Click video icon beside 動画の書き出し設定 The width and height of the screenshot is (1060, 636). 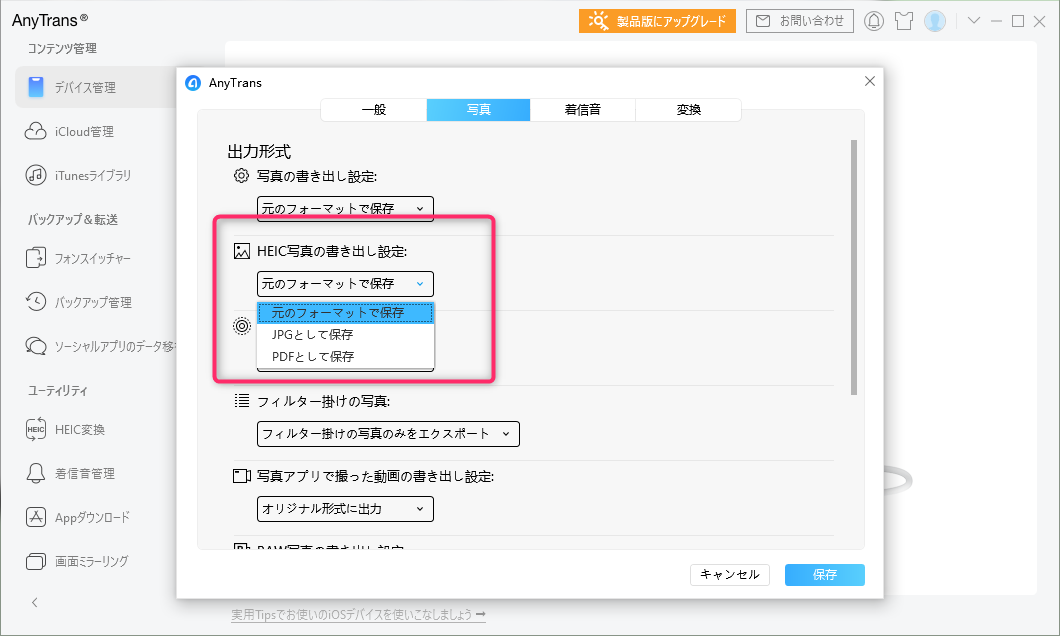pos(241,476)
